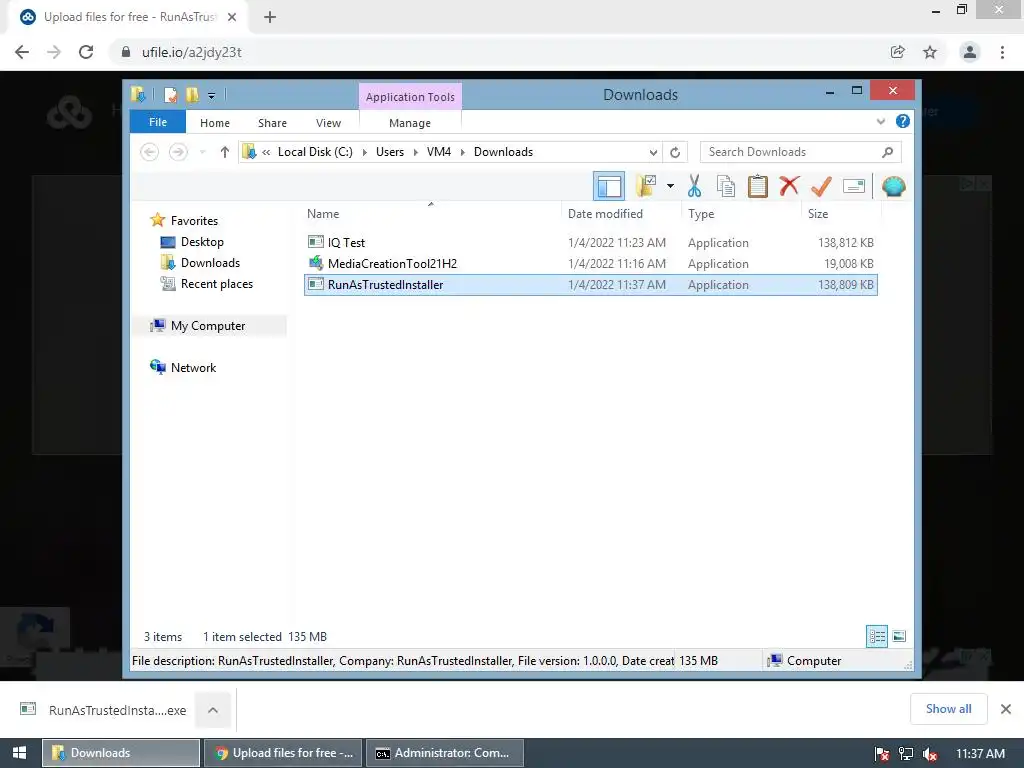Screen dimensions: 1024x768
Task: Select the IQ Test file
Action: [x=590, y=243]
